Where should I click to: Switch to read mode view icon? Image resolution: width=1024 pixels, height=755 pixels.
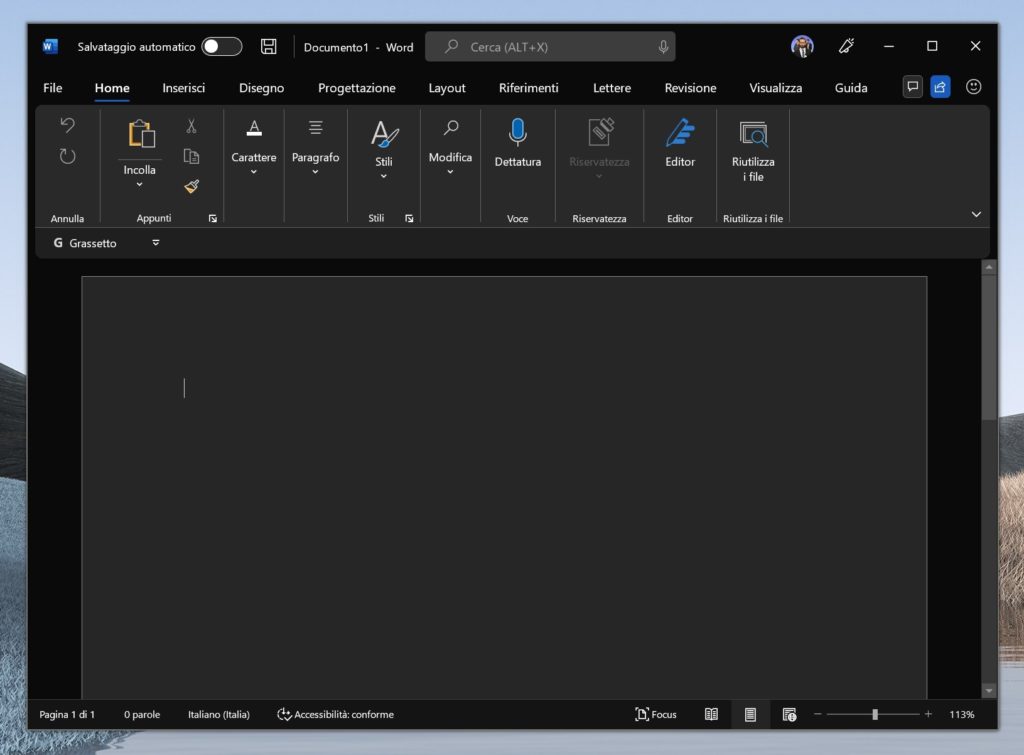(x=711, y=714)
